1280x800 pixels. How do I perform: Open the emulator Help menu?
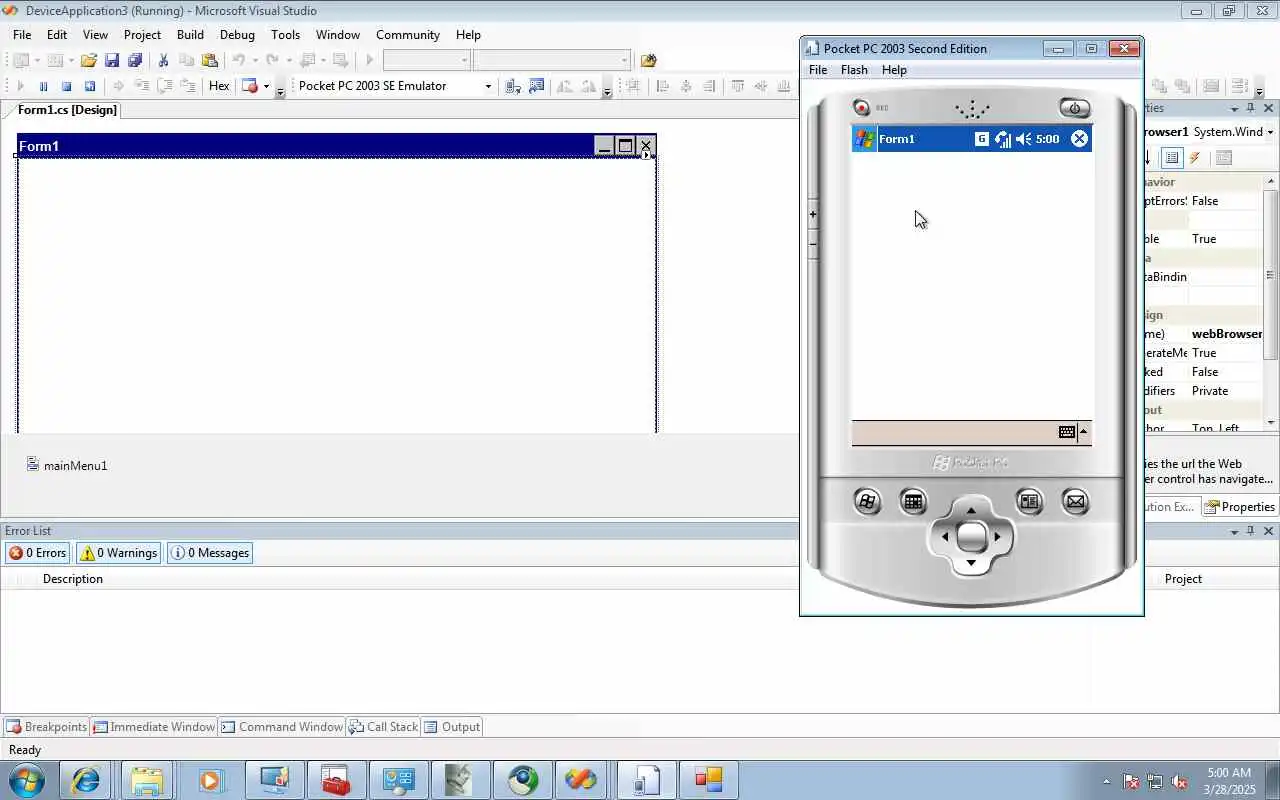[x=894, y=70]
